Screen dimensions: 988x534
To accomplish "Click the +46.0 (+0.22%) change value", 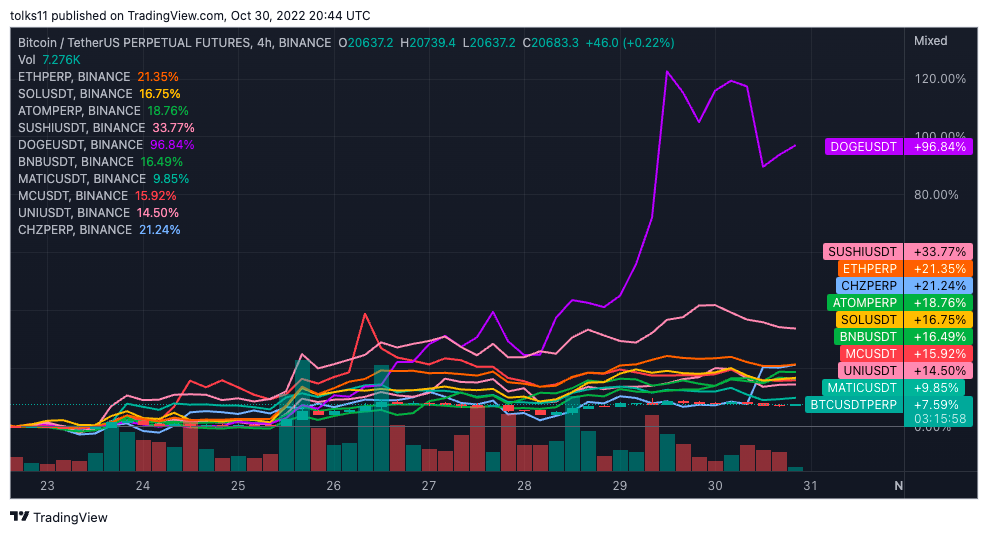I will (x=629, y=43).
